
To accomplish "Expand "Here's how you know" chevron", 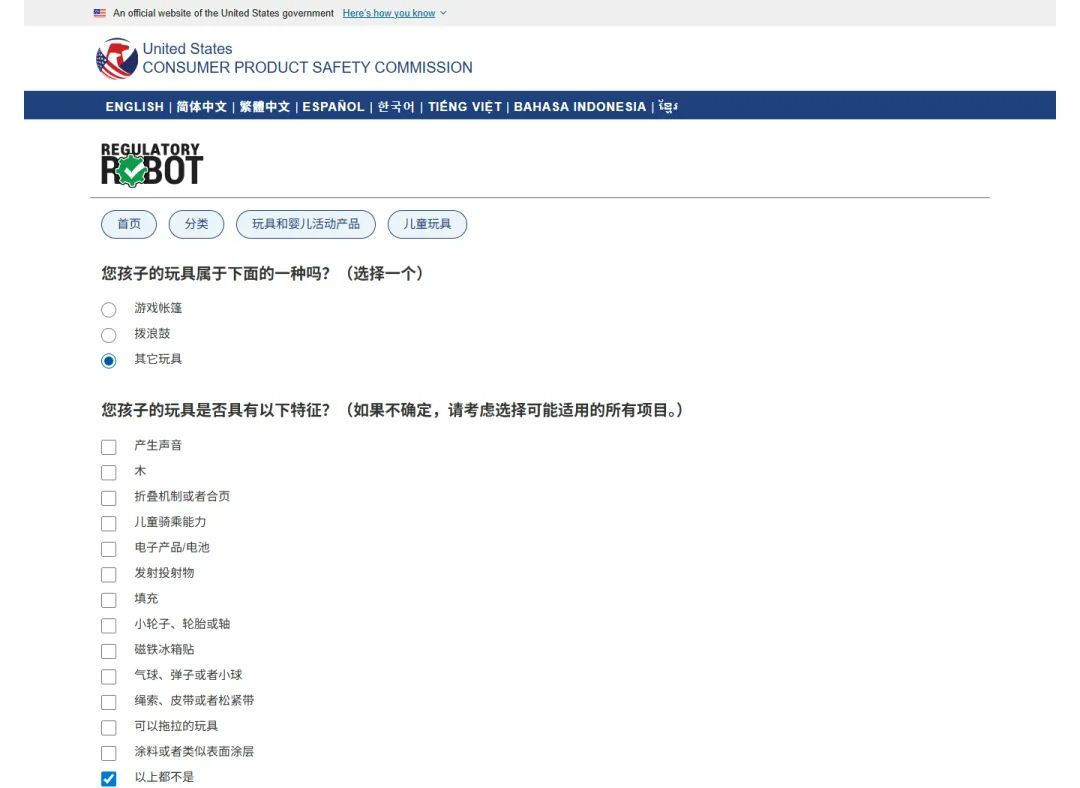I will tap(444, 13).
